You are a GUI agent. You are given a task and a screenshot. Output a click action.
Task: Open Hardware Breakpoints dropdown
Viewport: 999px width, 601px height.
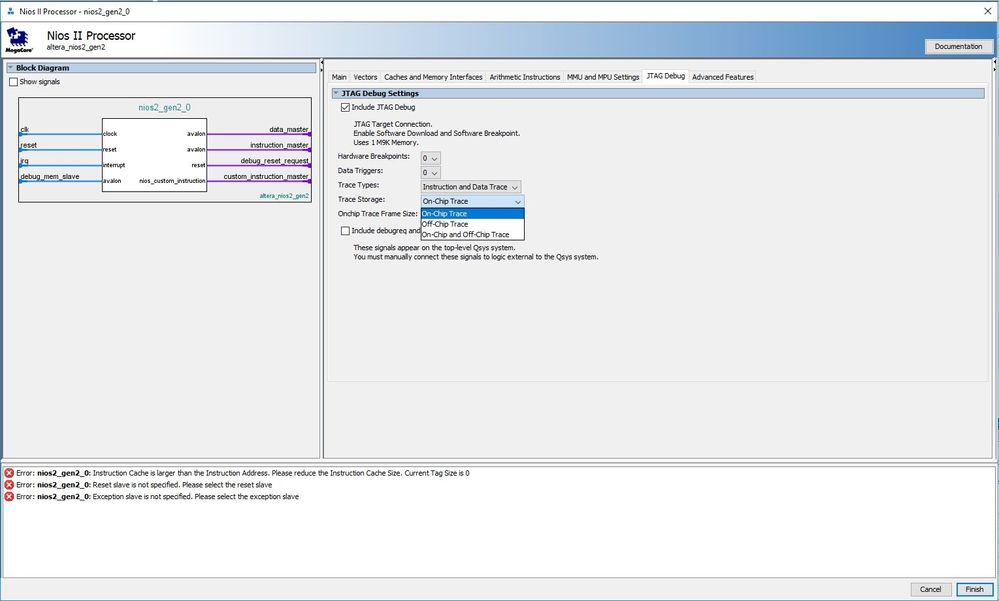coord(430,158)
